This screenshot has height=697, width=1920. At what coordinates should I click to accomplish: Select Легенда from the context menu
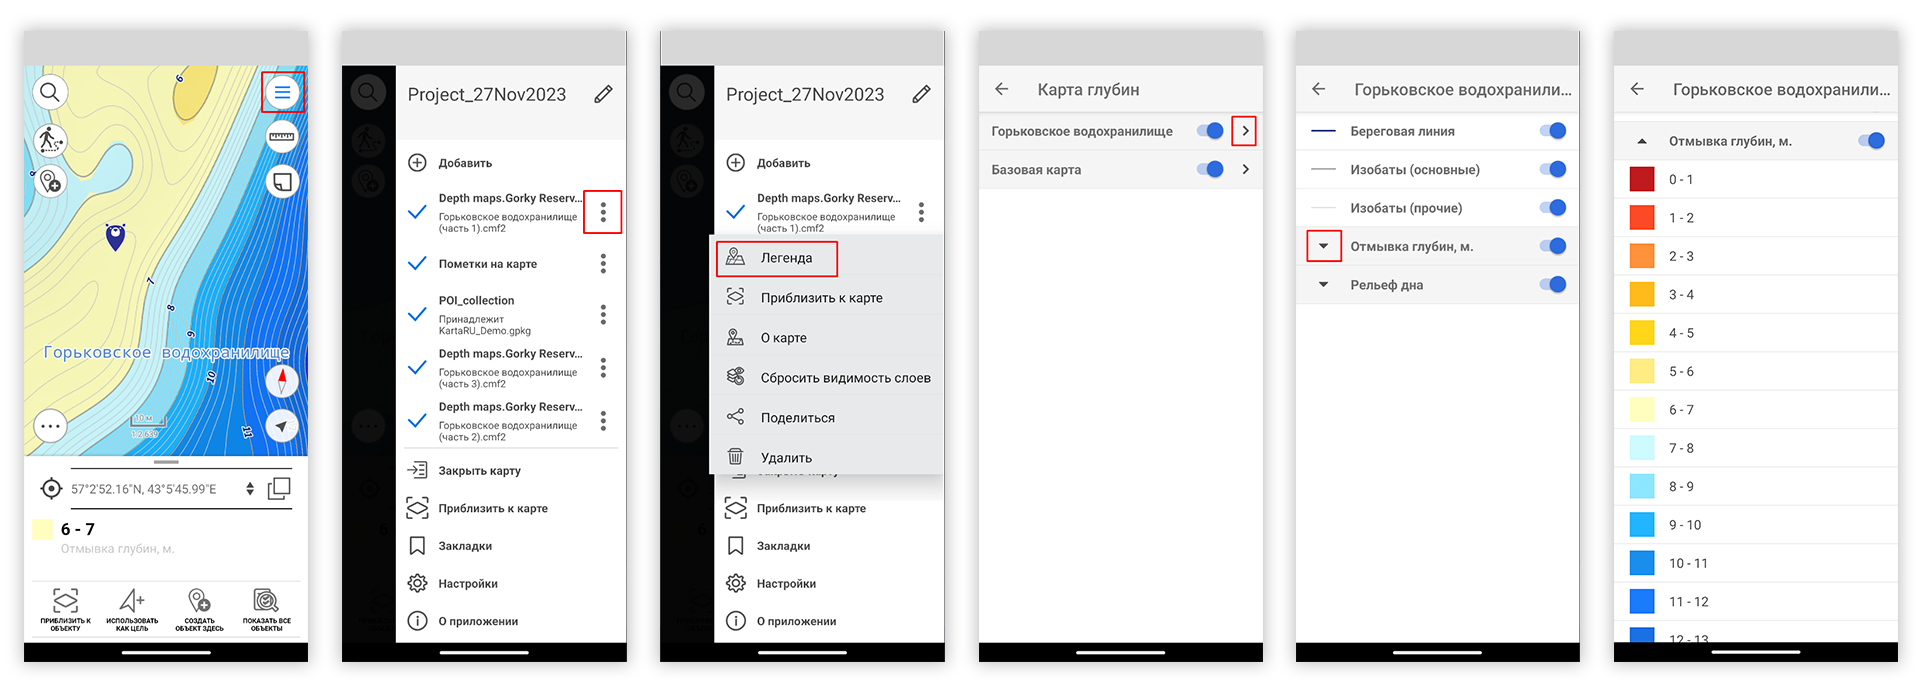coord(786,258)
